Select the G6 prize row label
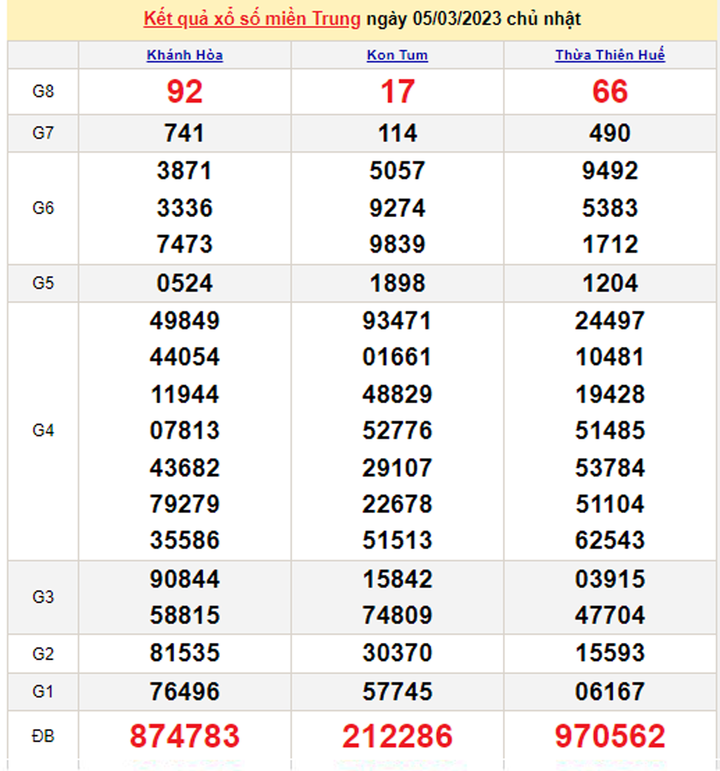The image size is (720, 771). pos(43,208)
